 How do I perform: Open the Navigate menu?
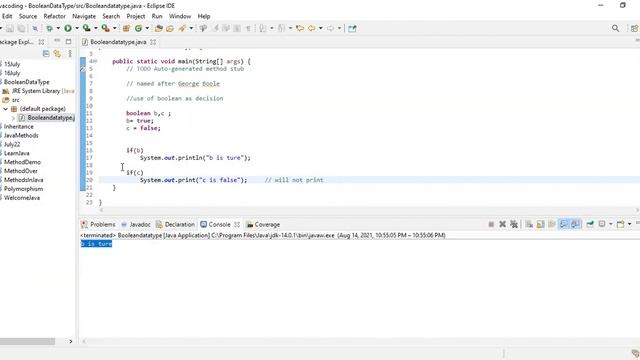tap(84, 16)
